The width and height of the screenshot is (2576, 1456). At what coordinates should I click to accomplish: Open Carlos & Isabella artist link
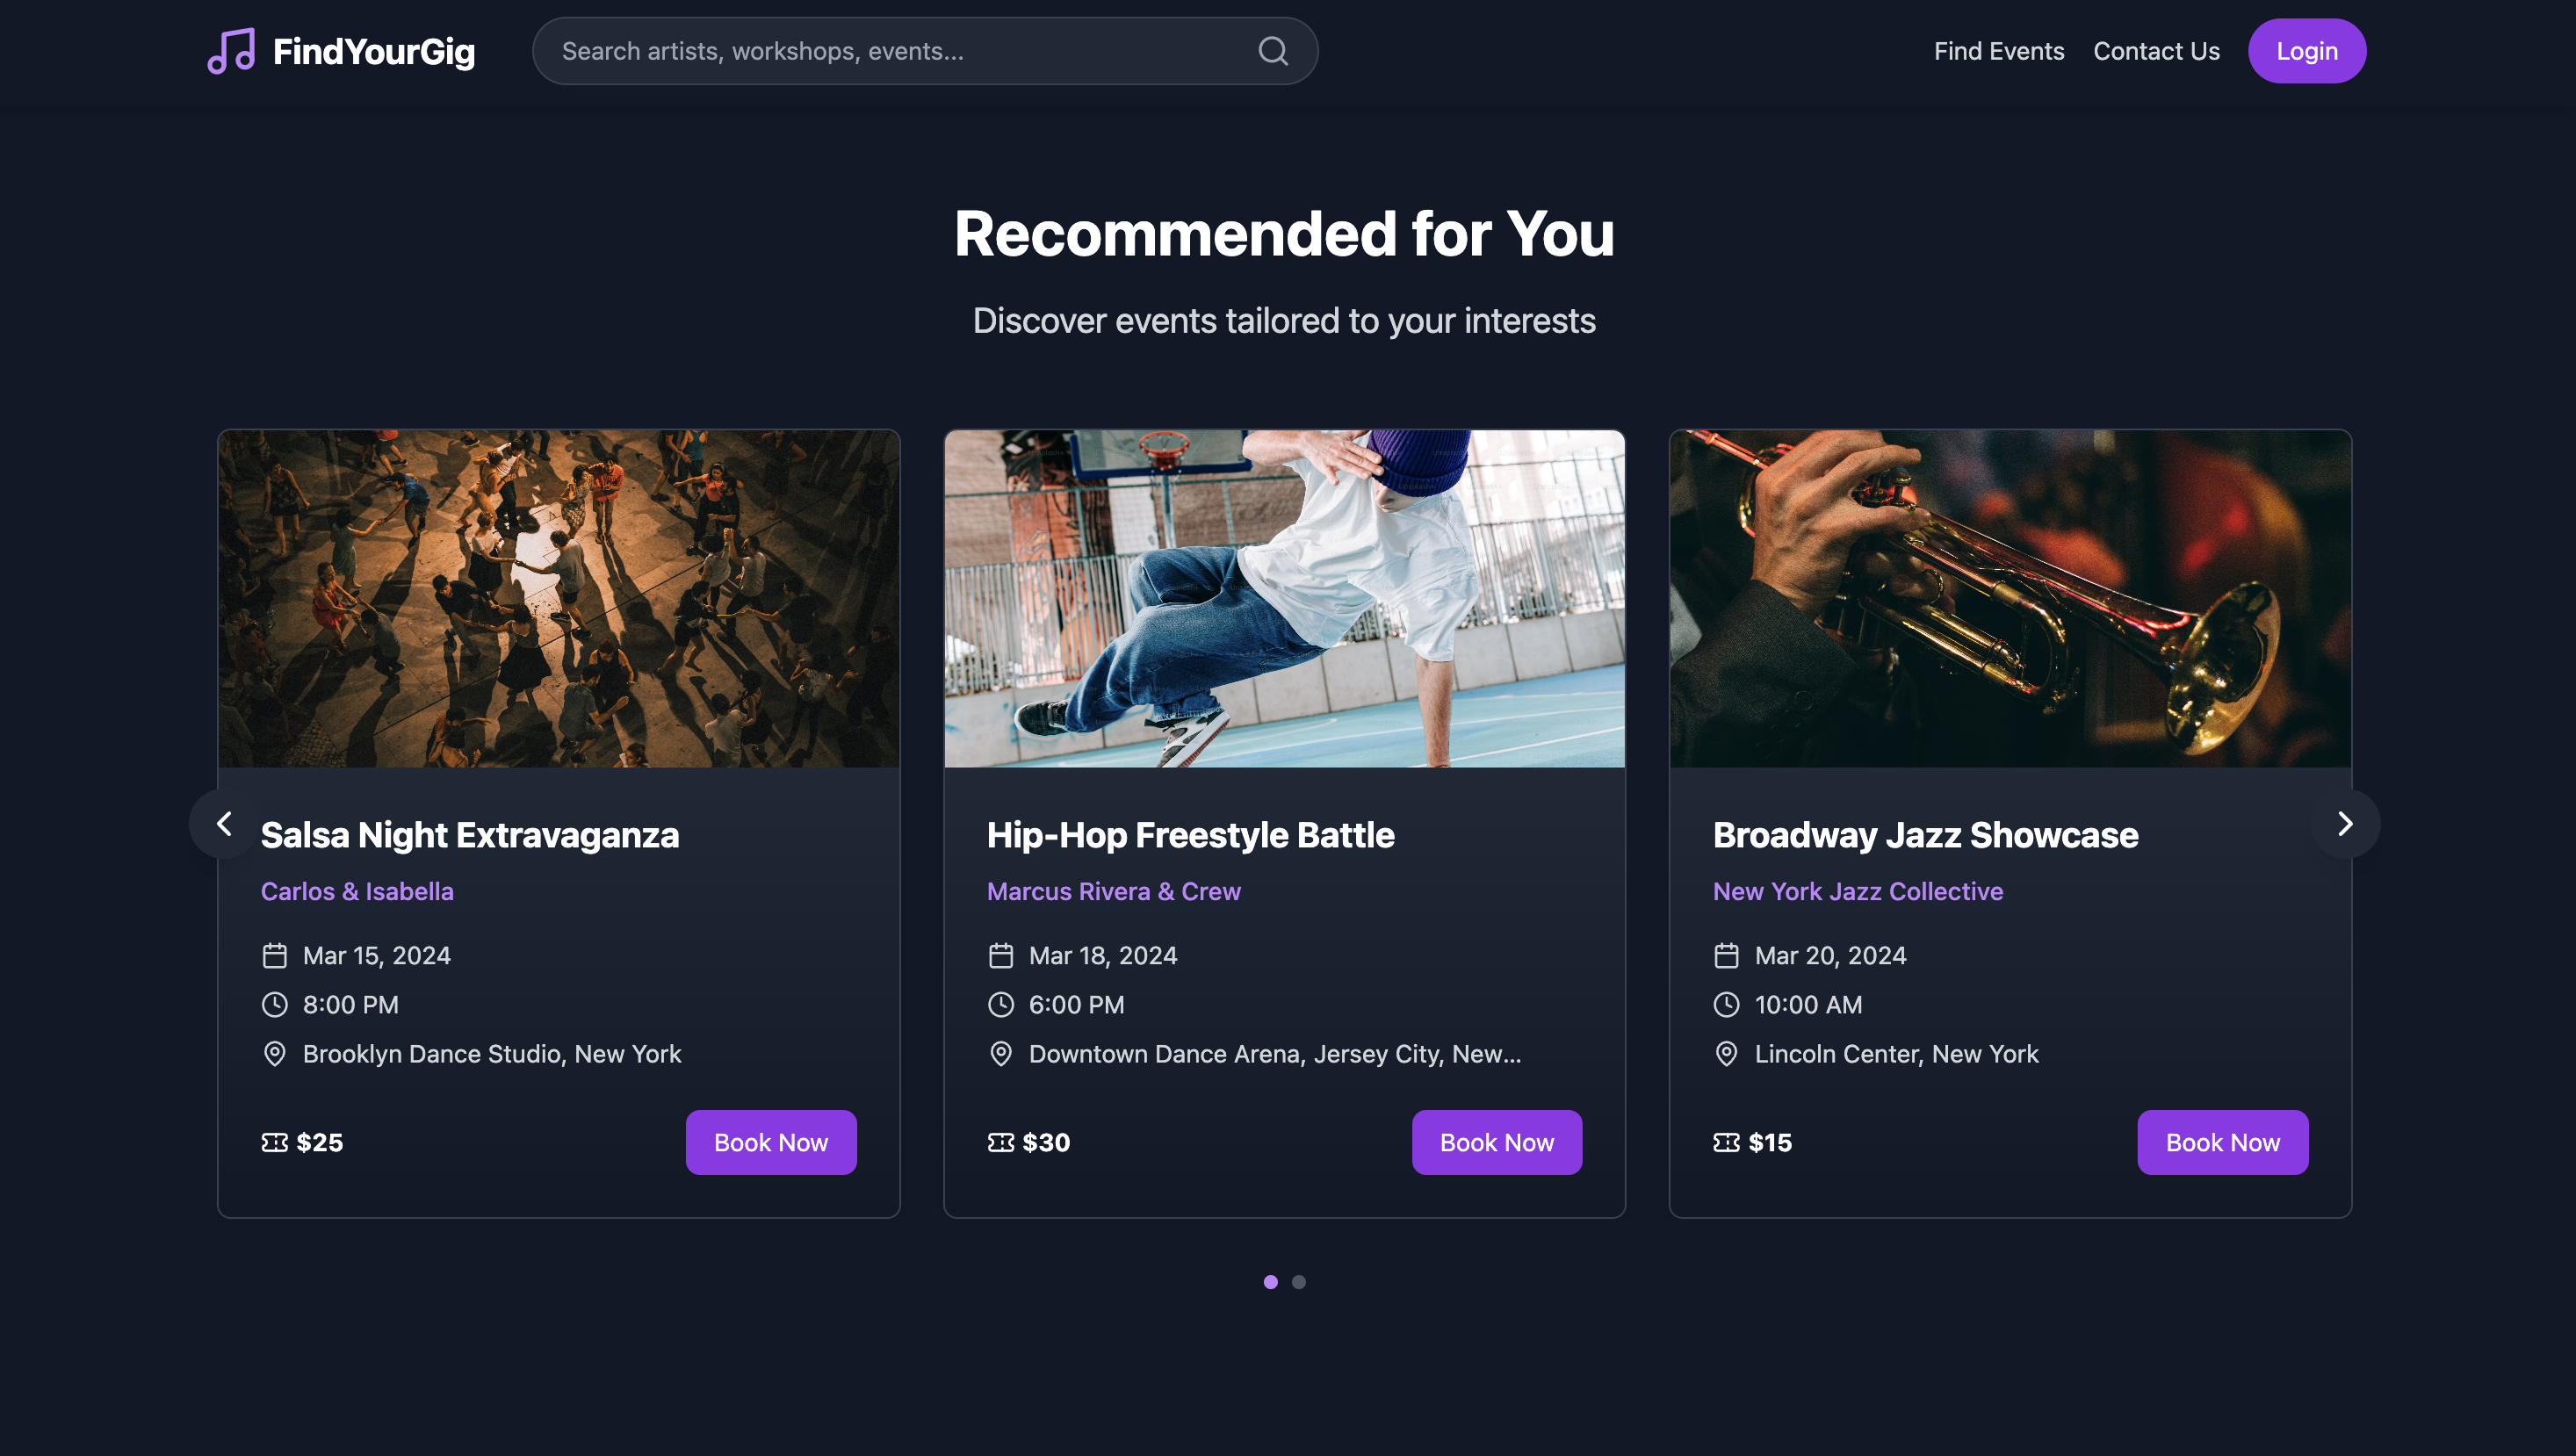(357, 891)
